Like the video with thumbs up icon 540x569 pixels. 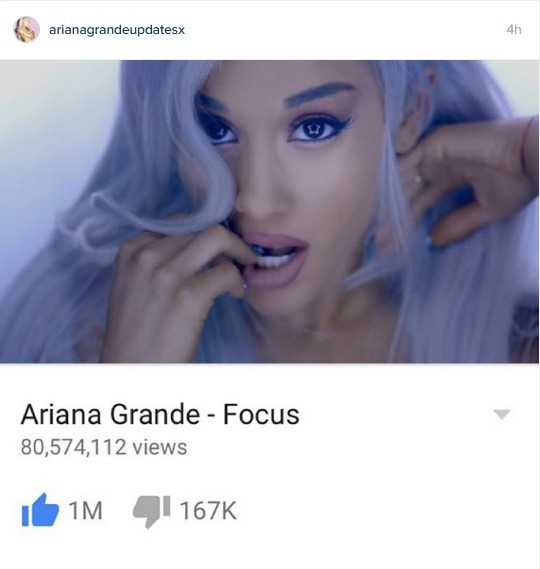coord(40,510)
